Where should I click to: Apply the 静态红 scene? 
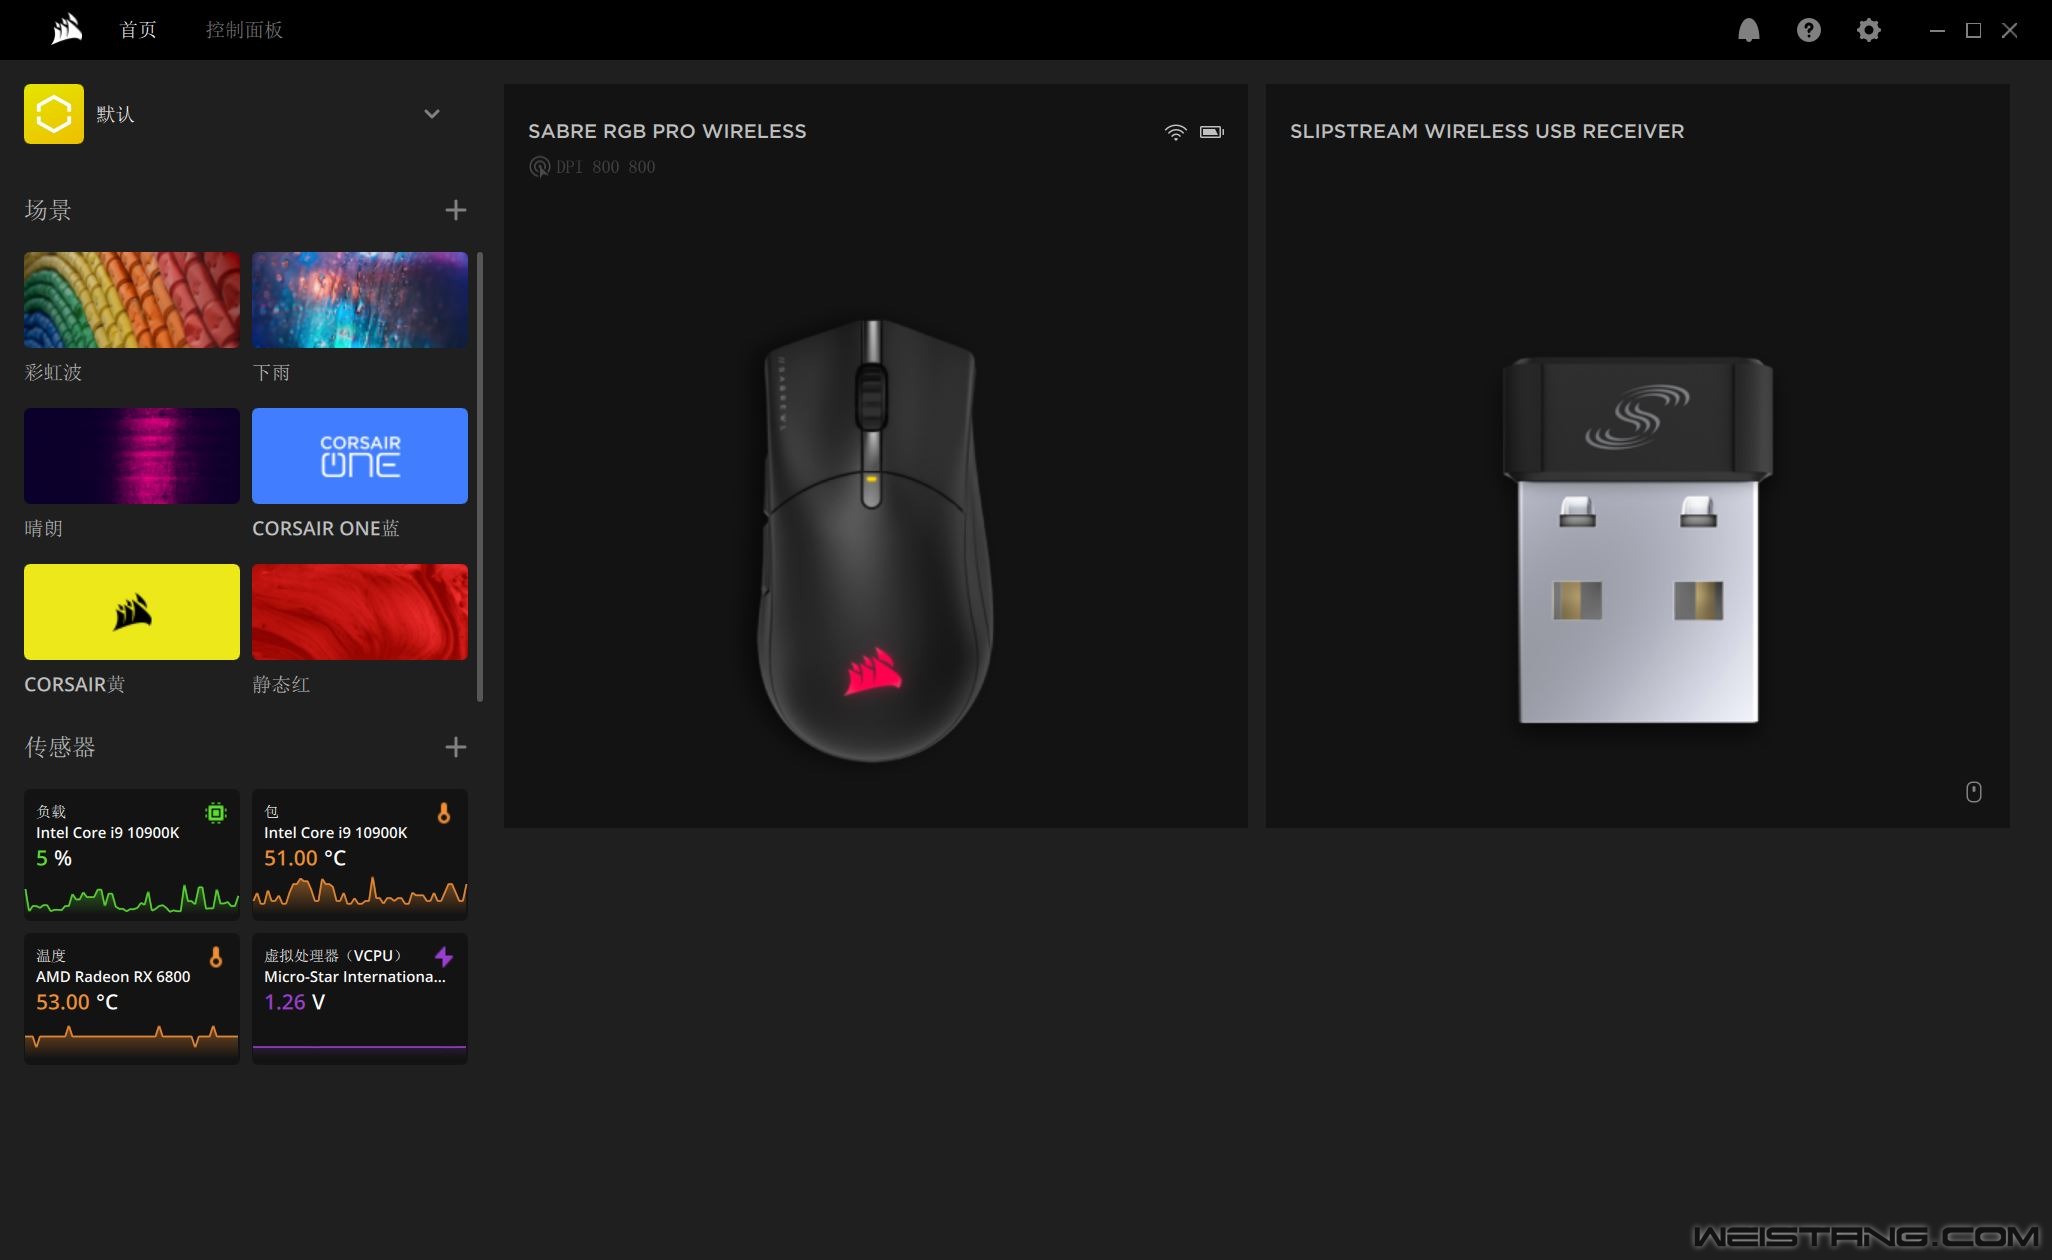coord(360,612)
